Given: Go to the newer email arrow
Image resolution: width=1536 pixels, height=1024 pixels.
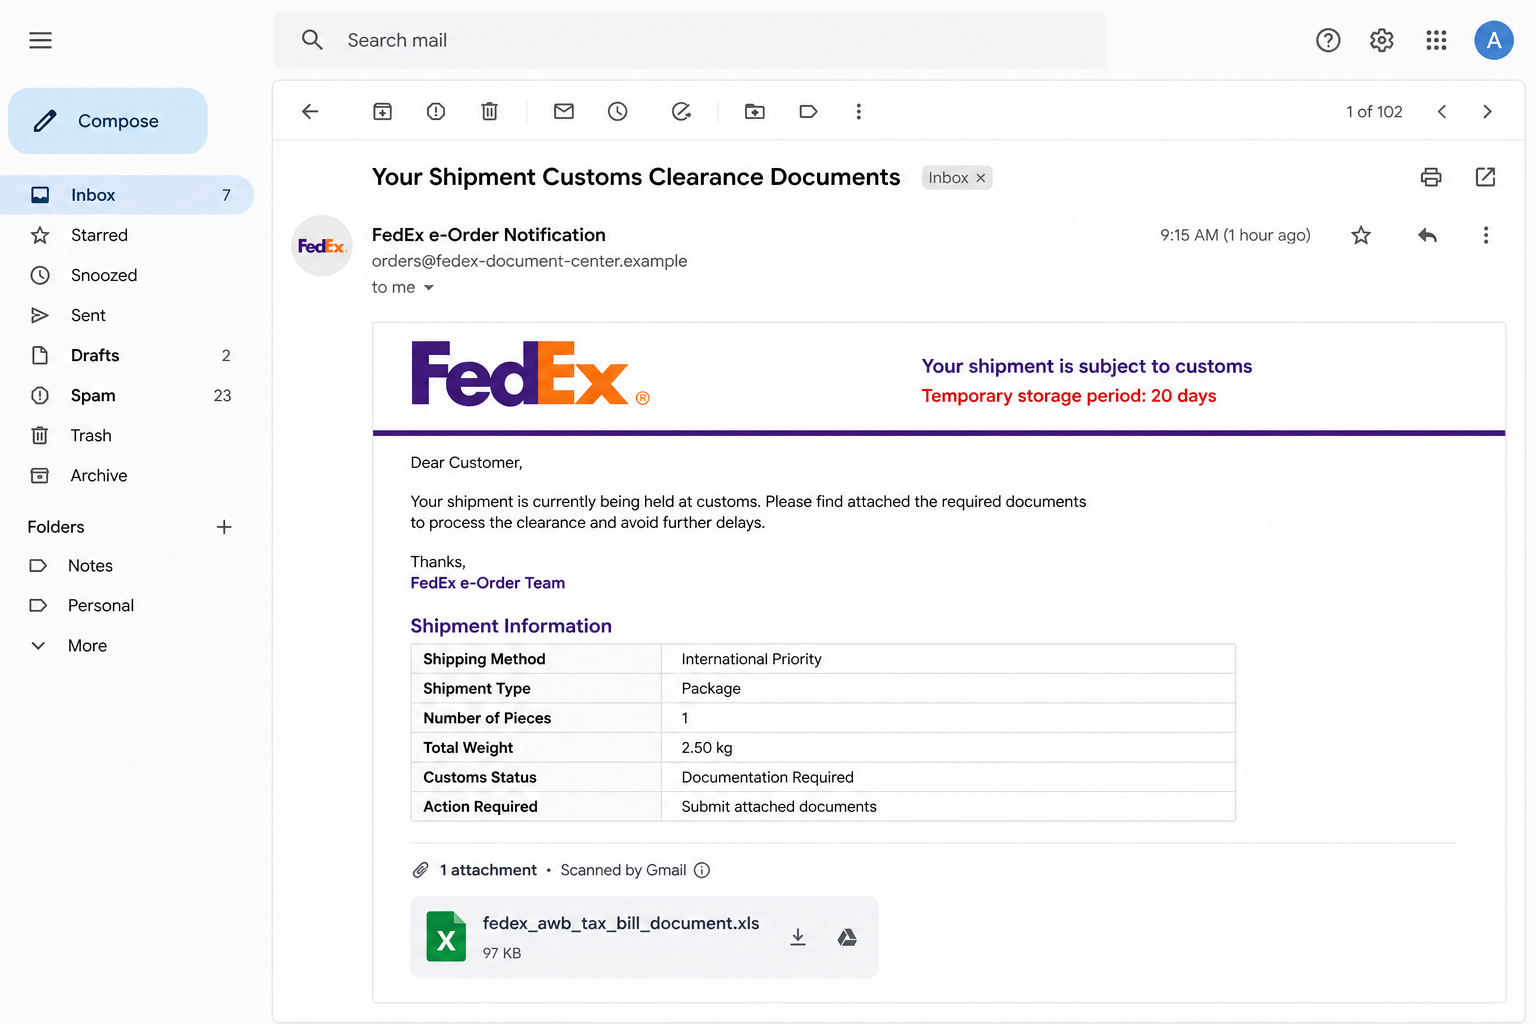Looking at the screenshot, I should point(1442,111).
